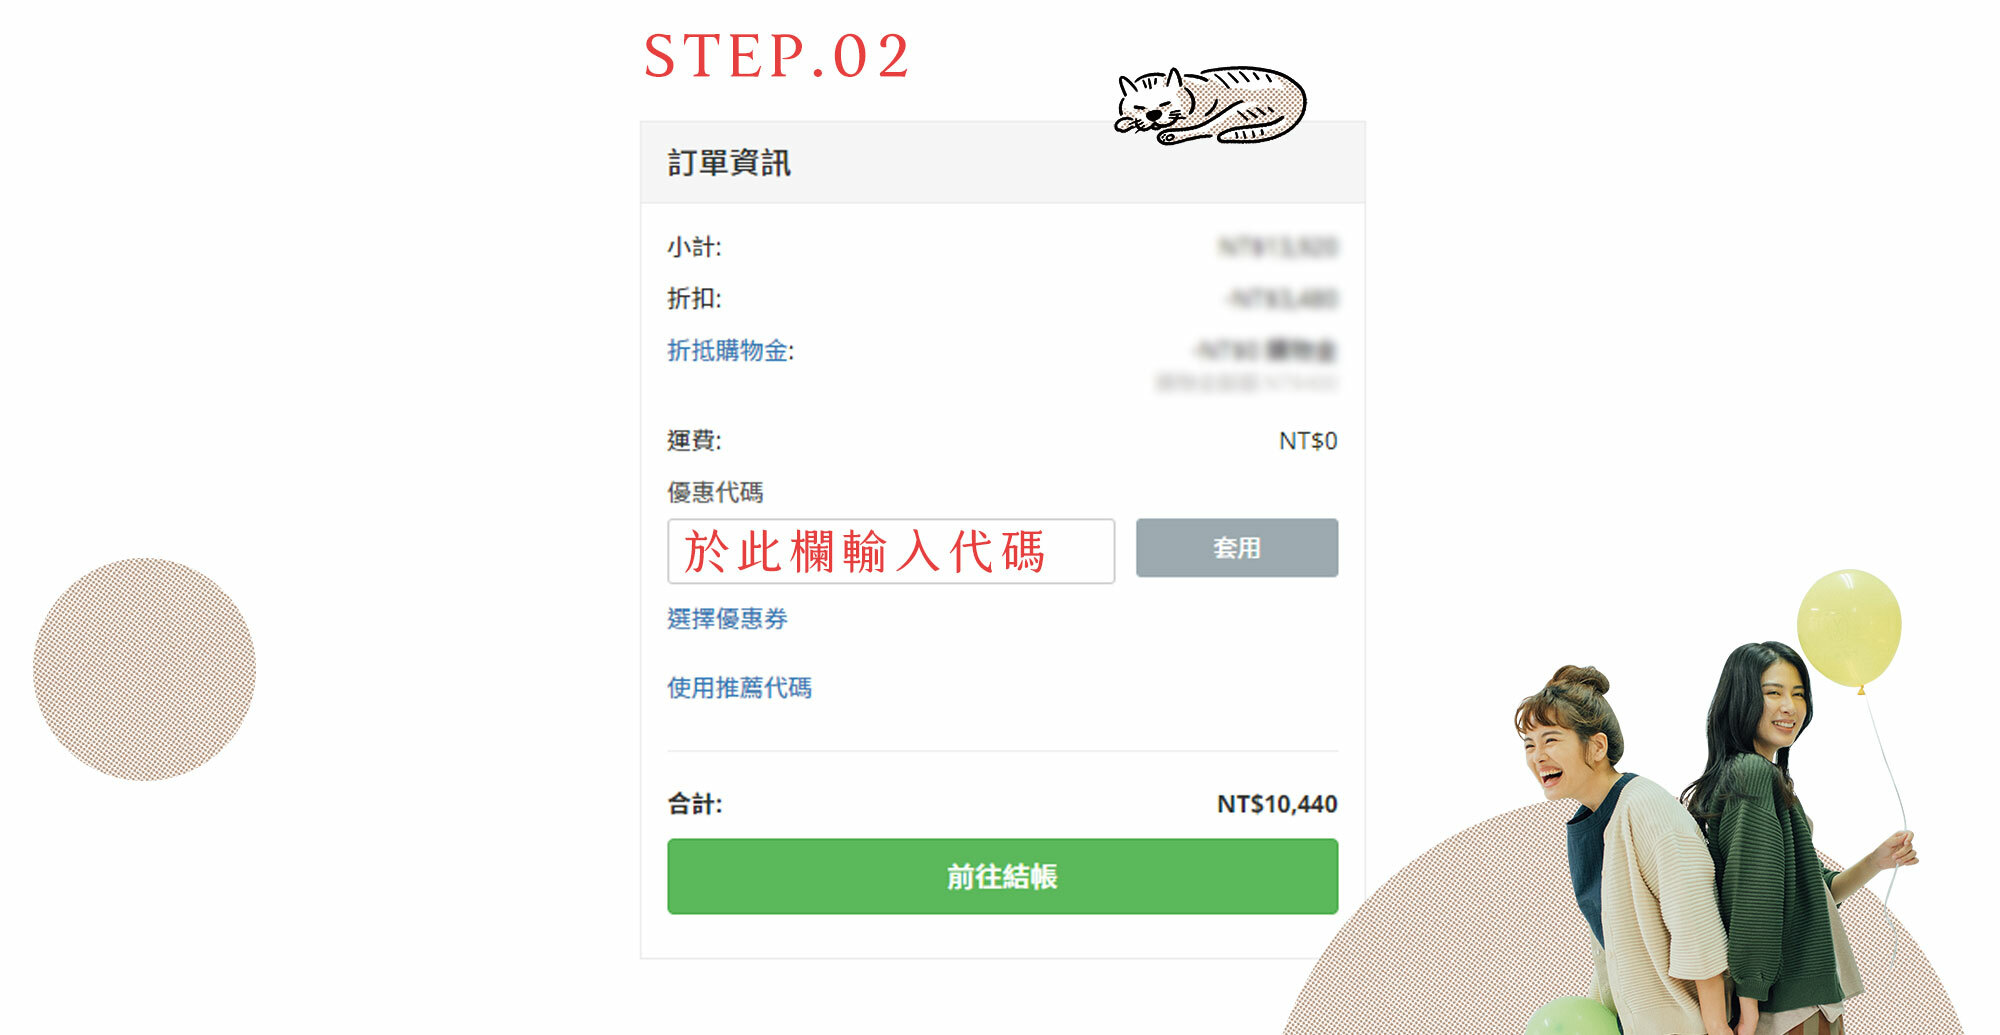Click the 優惠代碼 label
2000x1035 pixels.
[715, 493]
